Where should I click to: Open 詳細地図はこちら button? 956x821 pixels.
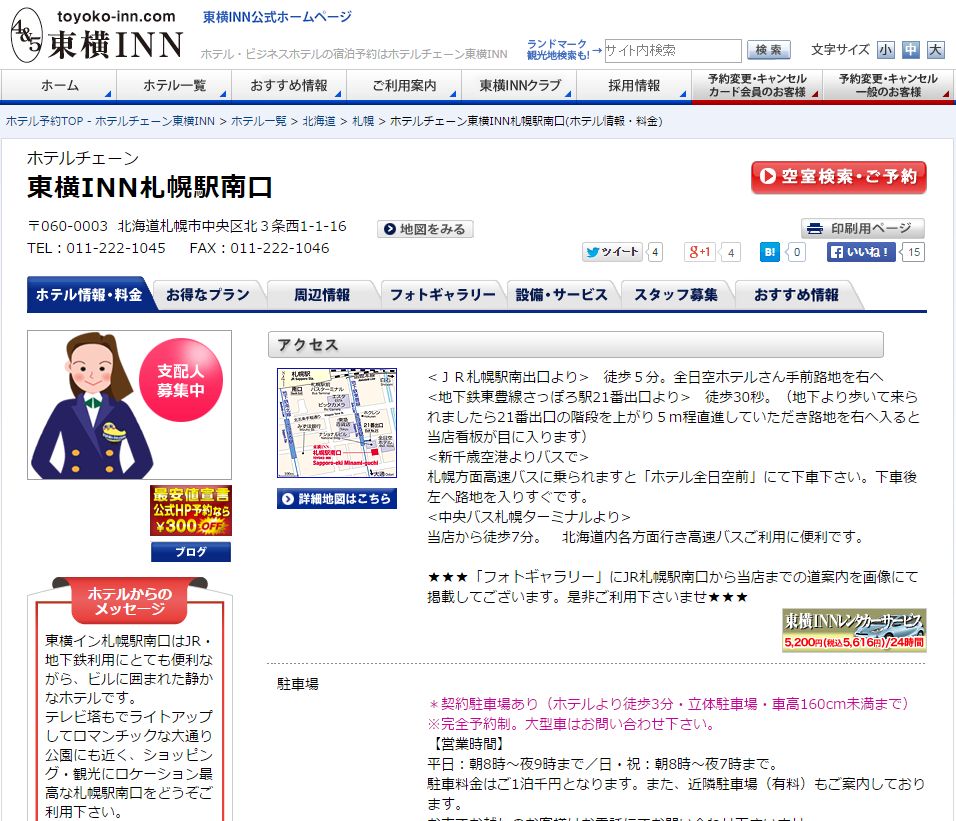point(337,499)
